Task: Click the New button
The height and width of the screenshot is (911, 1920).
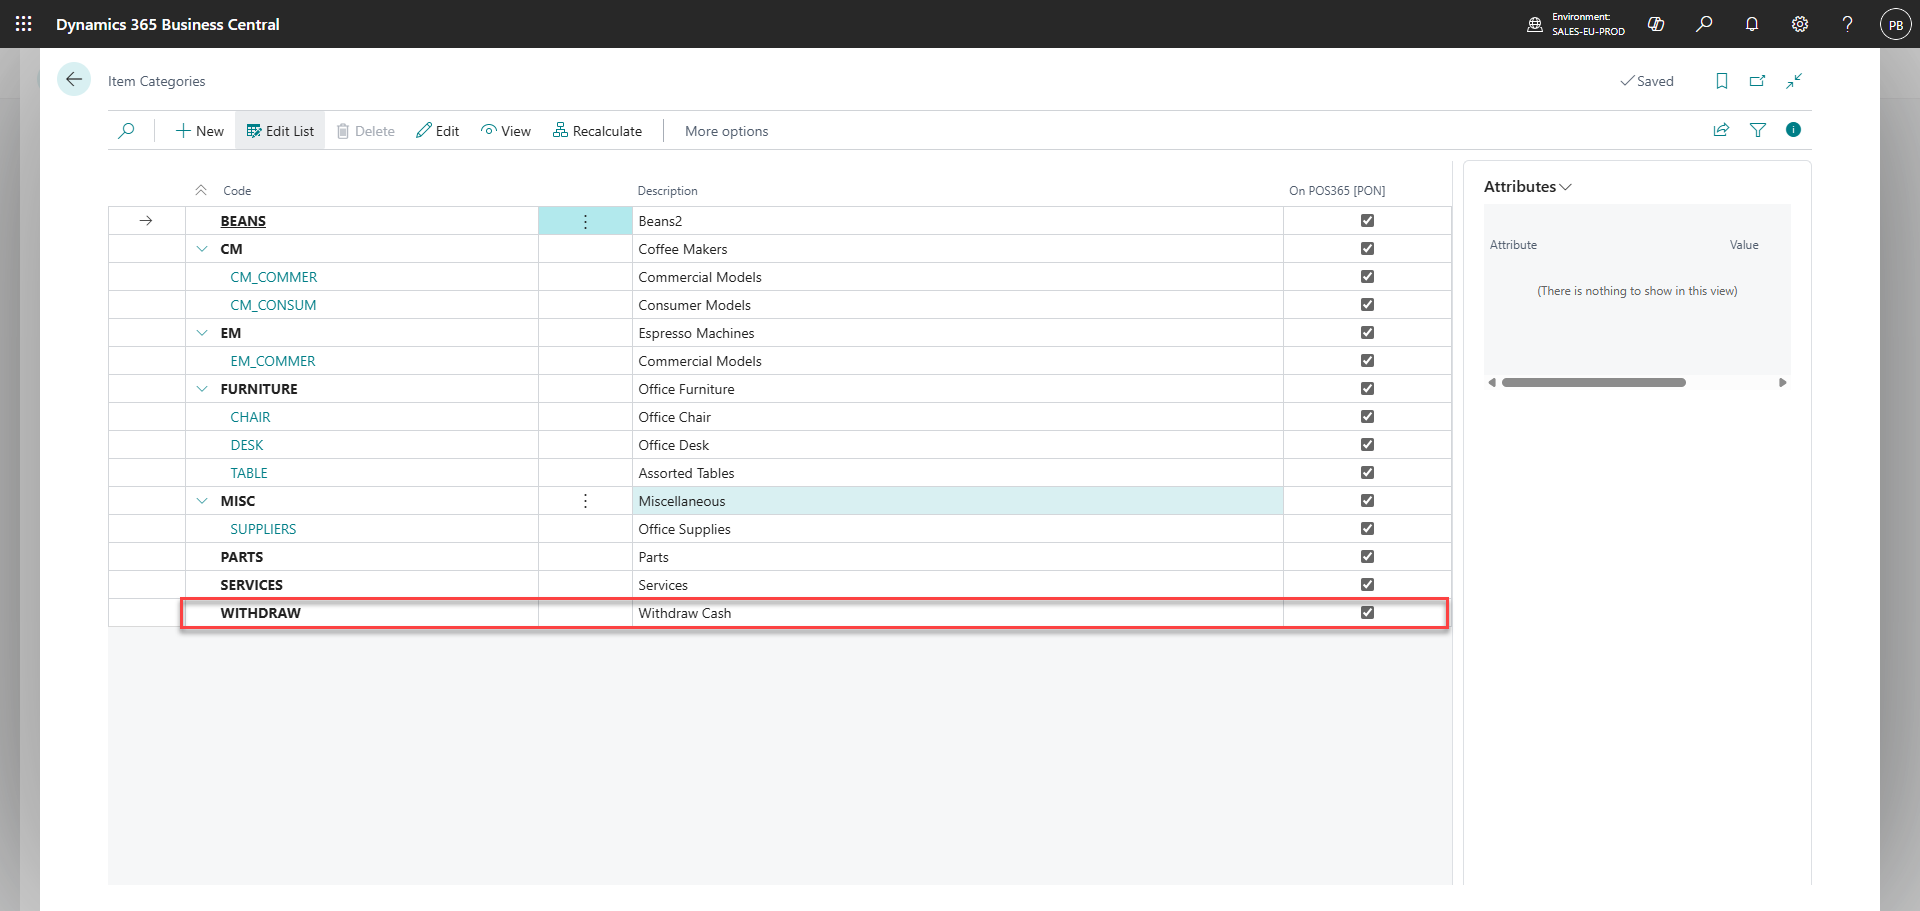Action: click(x=200, y=131)
